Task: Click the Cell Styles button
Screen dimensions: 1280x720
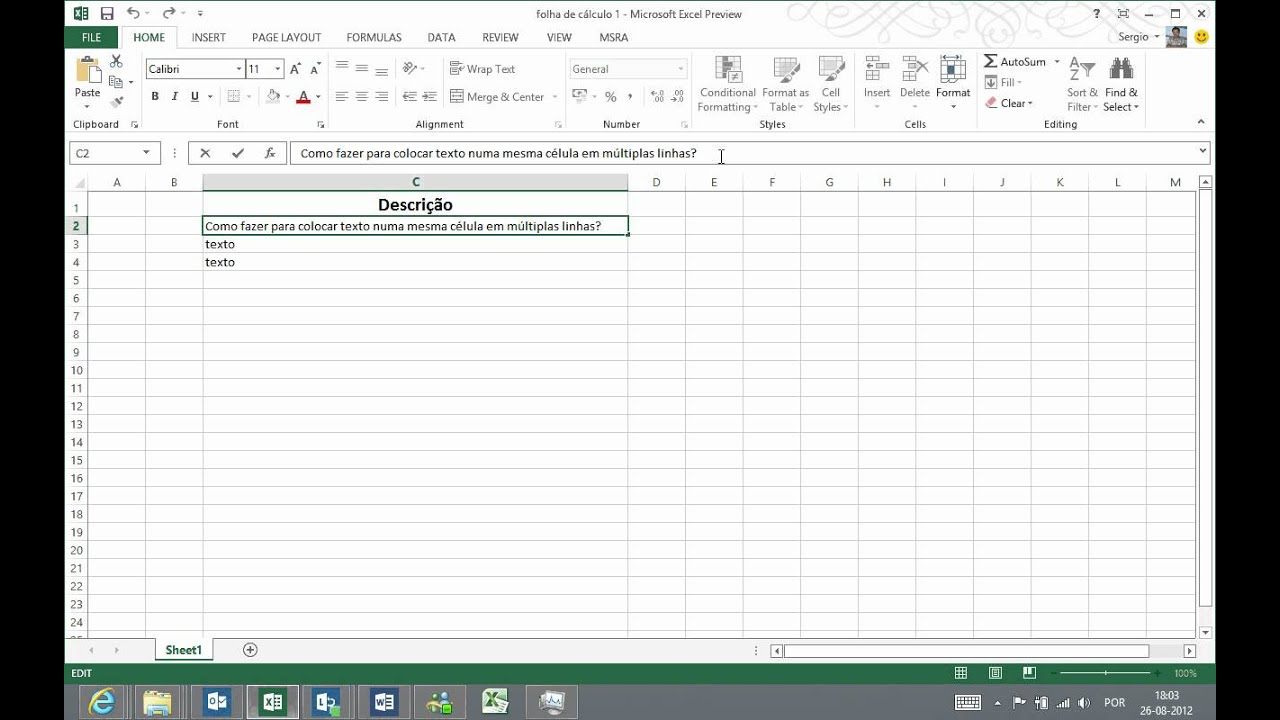Action: (831, 84)
